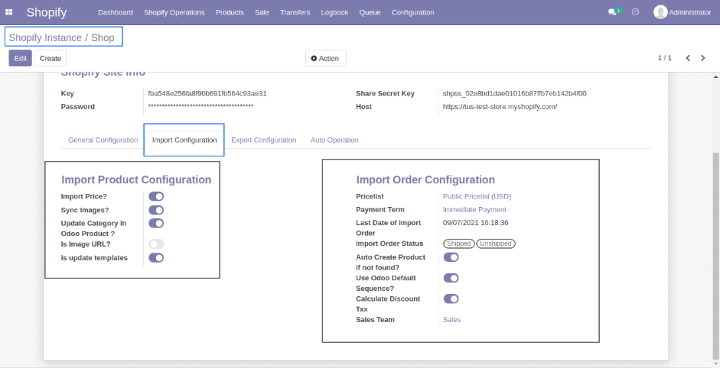Open the apps grid menu icon
This screenshot has height=368, width=720.
pos(9,12)
